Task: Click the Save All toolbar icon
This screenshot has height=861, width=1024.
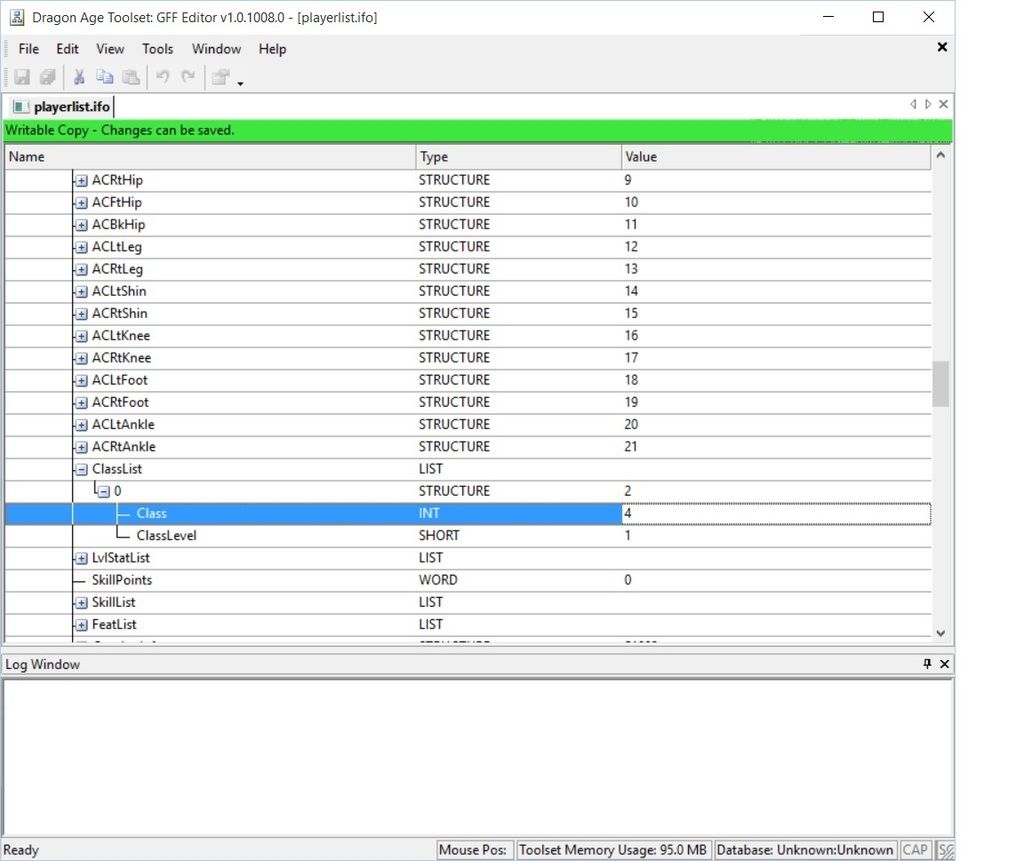Action: point(47,77)
